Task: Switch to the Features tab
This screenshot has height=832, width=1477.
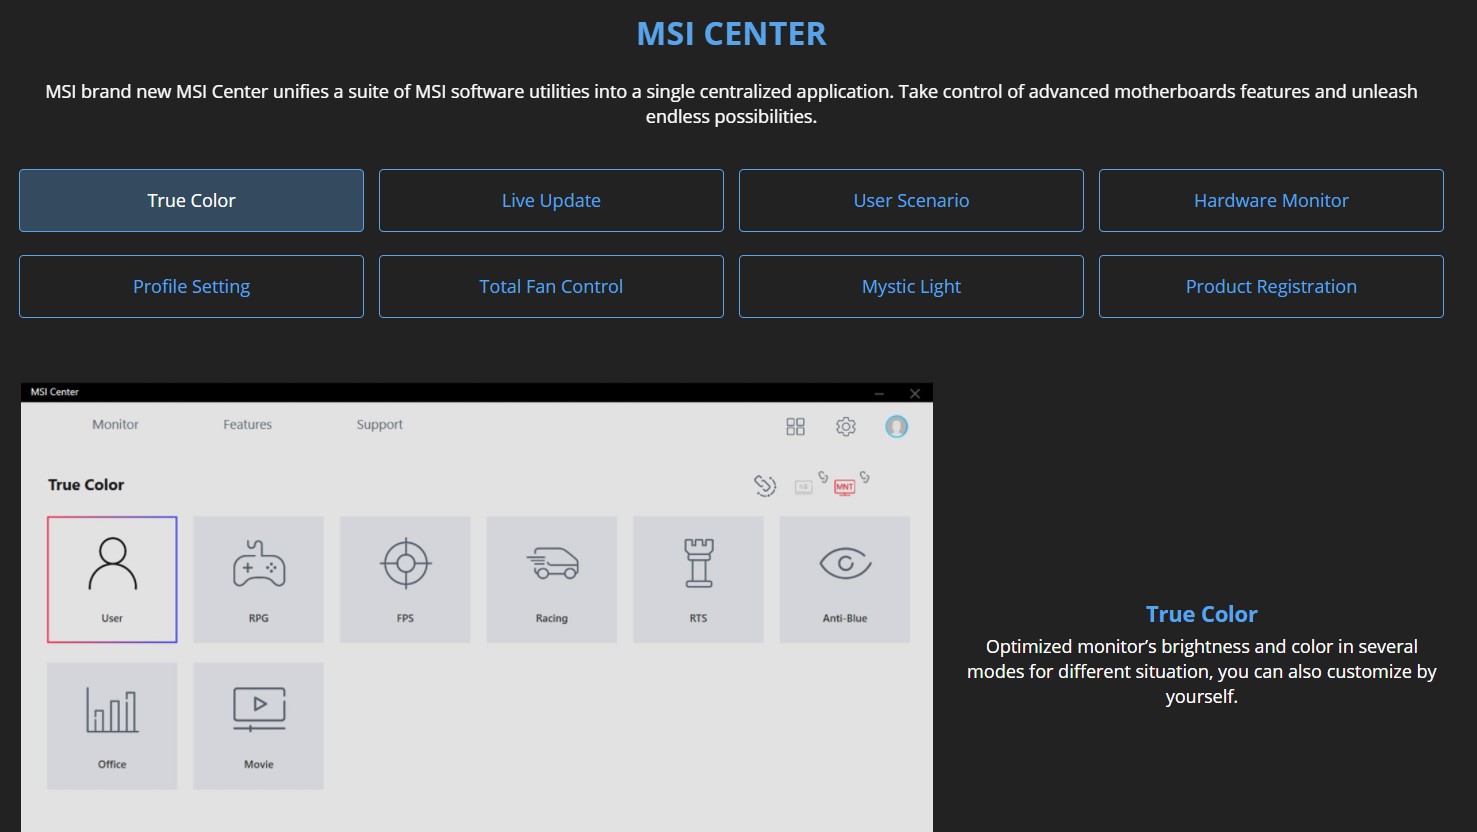Action: [246, 424]
